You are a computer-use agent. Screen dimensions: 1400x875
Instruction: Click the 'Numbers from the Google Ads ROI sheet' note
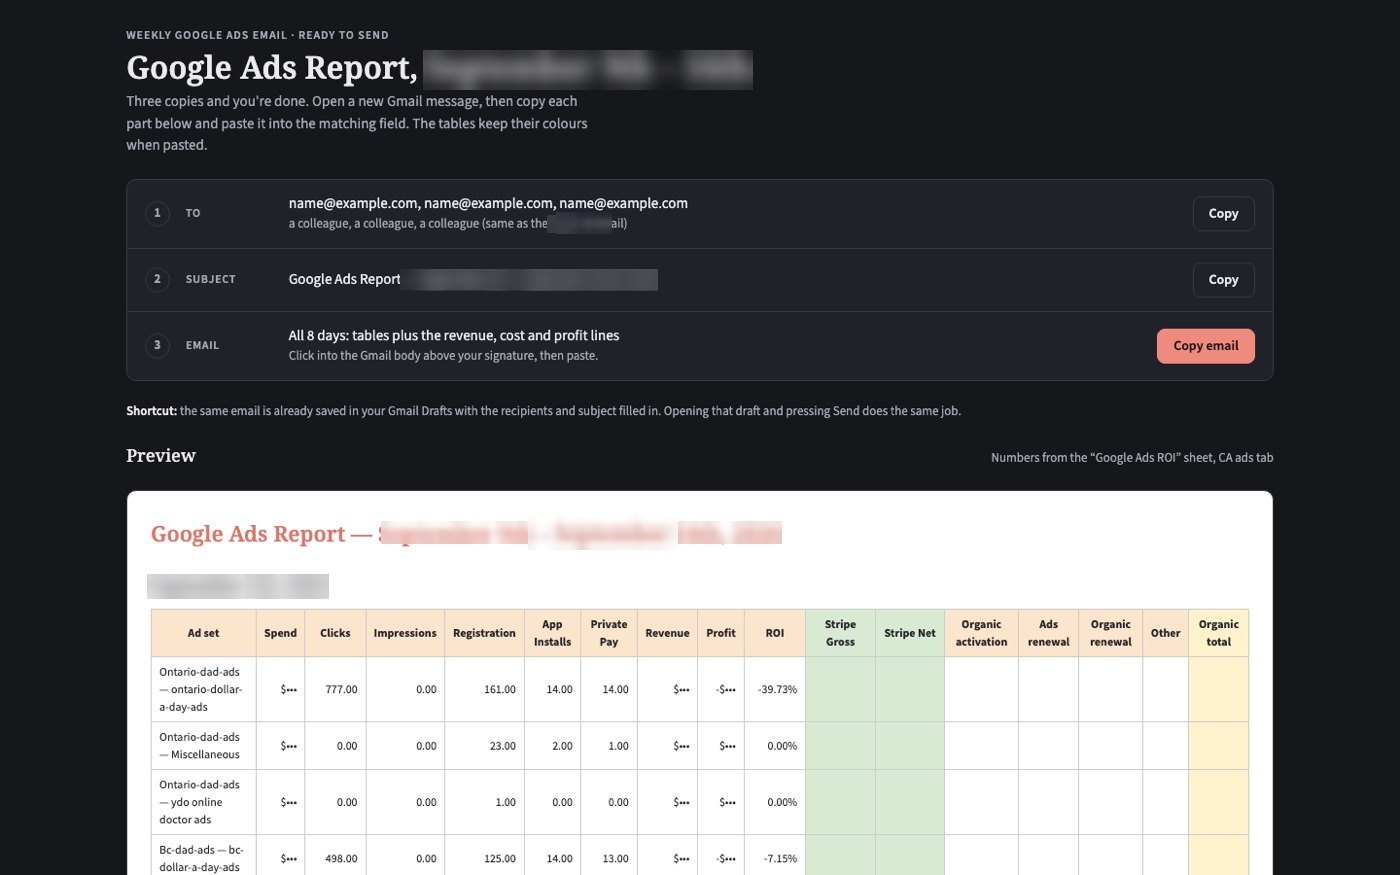tap(1132, 458)
